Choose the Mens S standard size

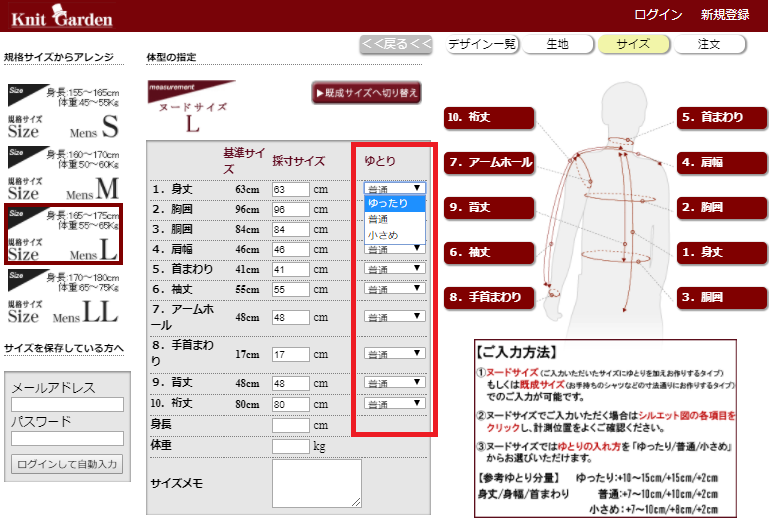tap(63, 111)
